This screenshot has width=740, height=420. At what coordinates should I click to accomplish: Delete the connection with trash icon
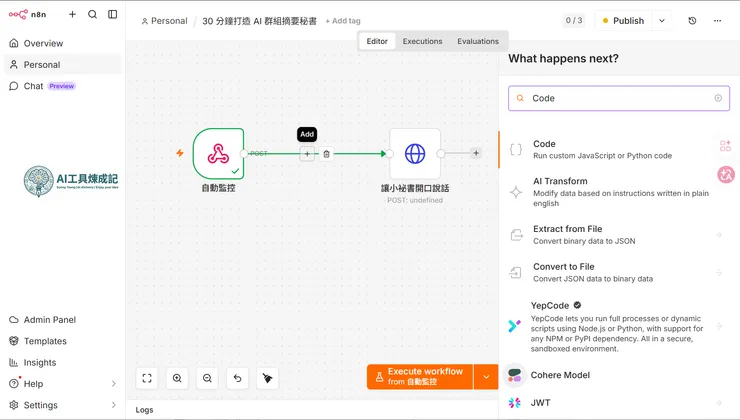tap(326, 154)
